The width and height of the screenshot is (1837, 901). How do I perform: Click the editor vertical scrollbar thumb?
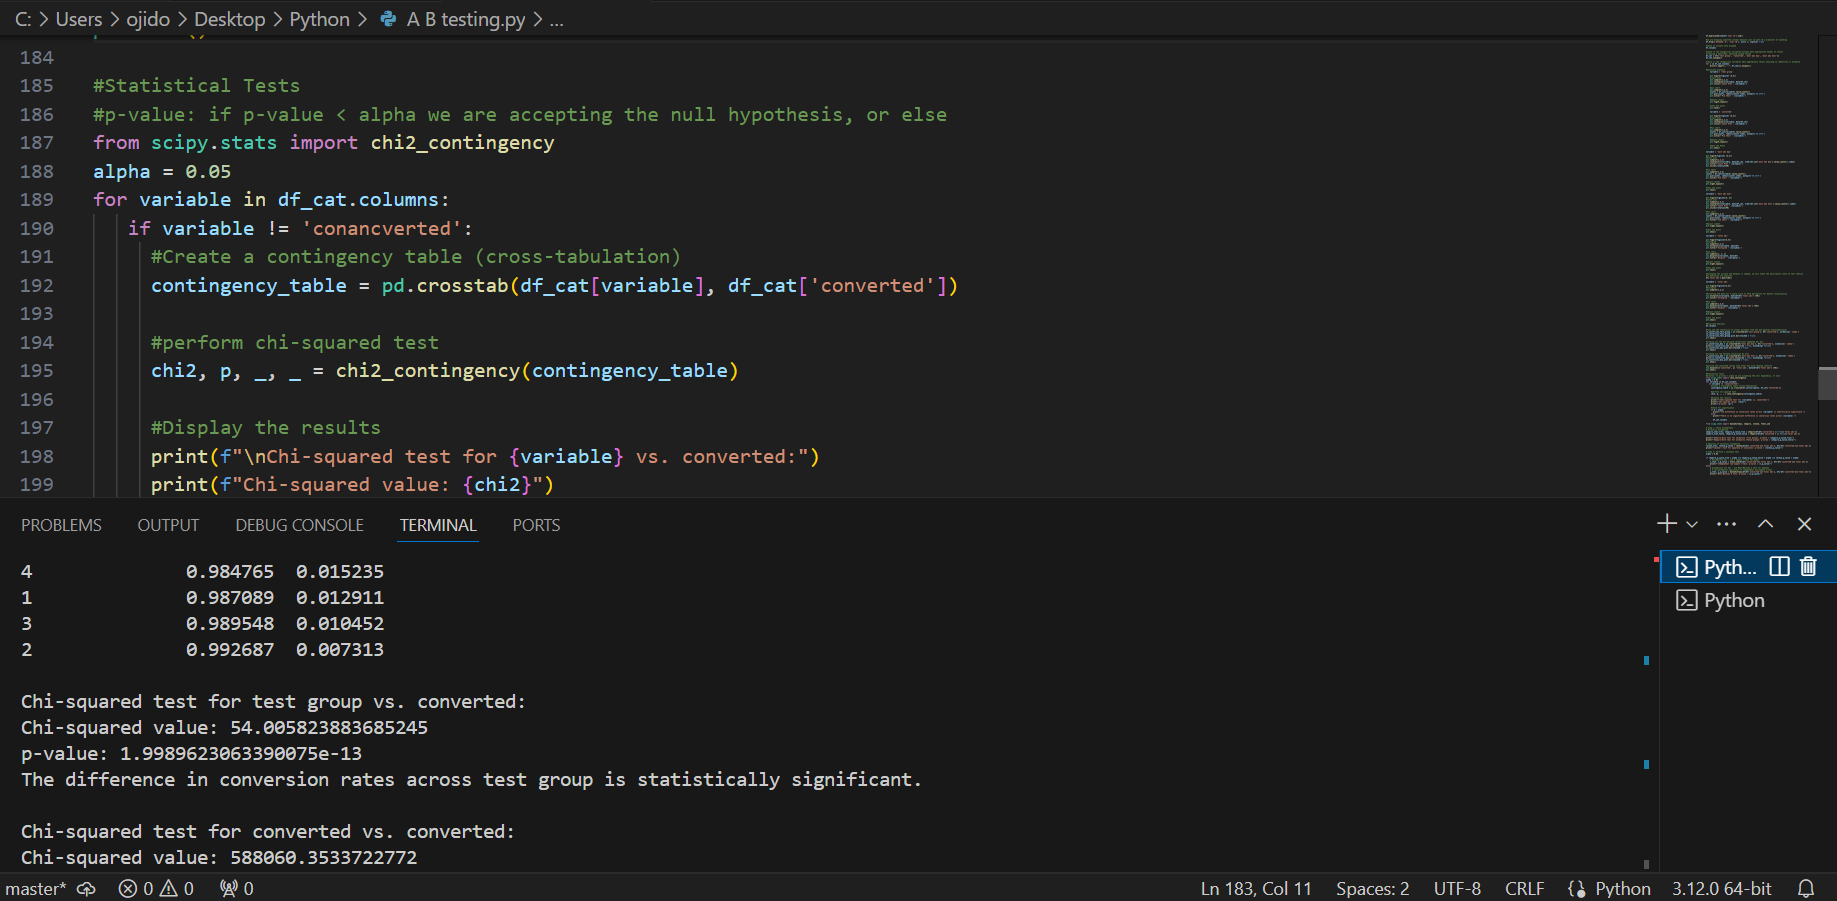click(x=1827, y=383)
